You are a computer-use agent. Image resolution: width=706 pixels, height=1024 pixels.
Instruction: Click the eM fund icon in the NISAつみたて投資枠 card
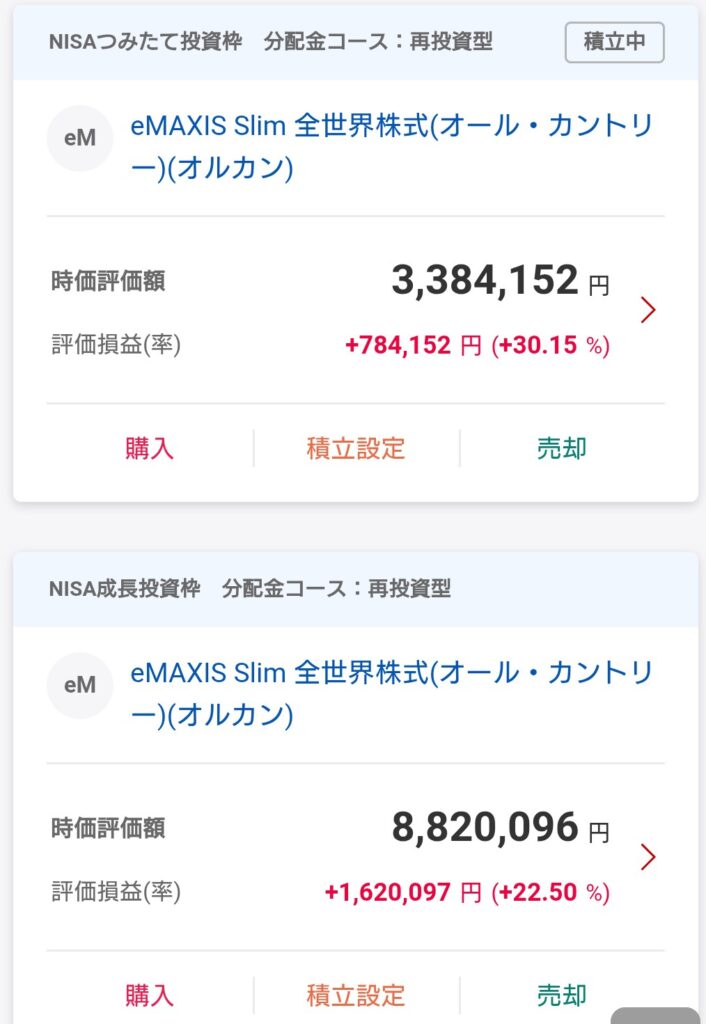tap(80, 140)
